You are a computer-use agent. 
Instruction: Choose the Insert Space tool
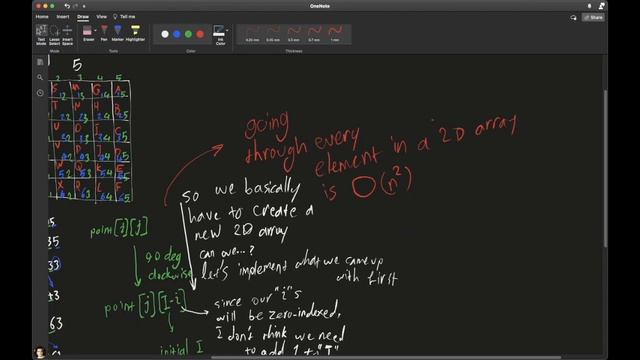click(x=67, y=35)
